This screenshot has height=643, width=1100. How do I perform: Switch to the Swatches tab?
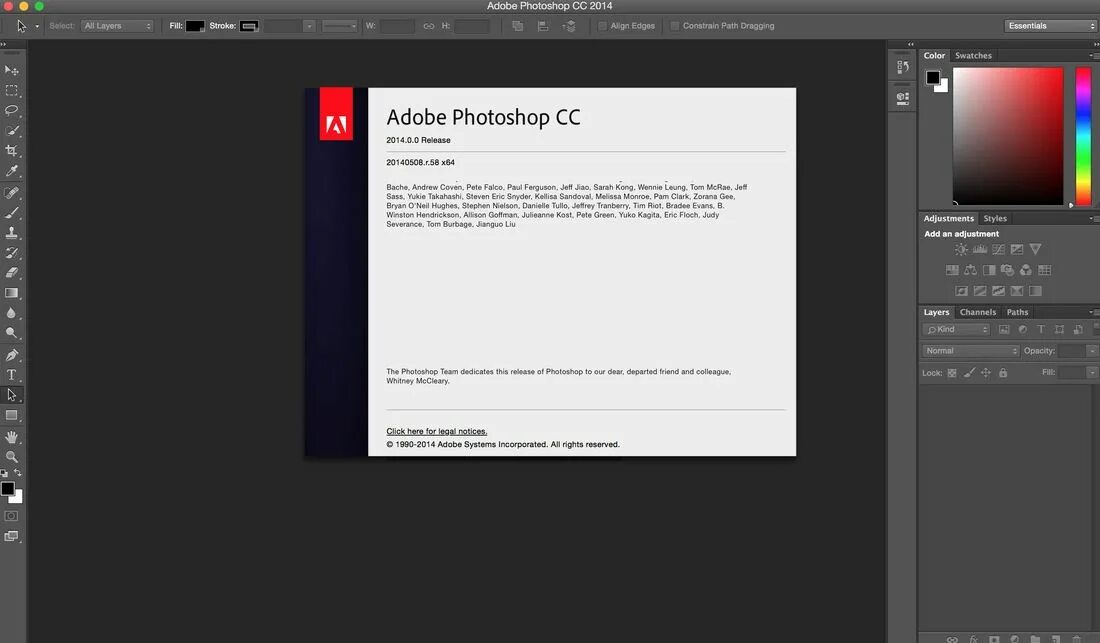(x=973, y=55)
